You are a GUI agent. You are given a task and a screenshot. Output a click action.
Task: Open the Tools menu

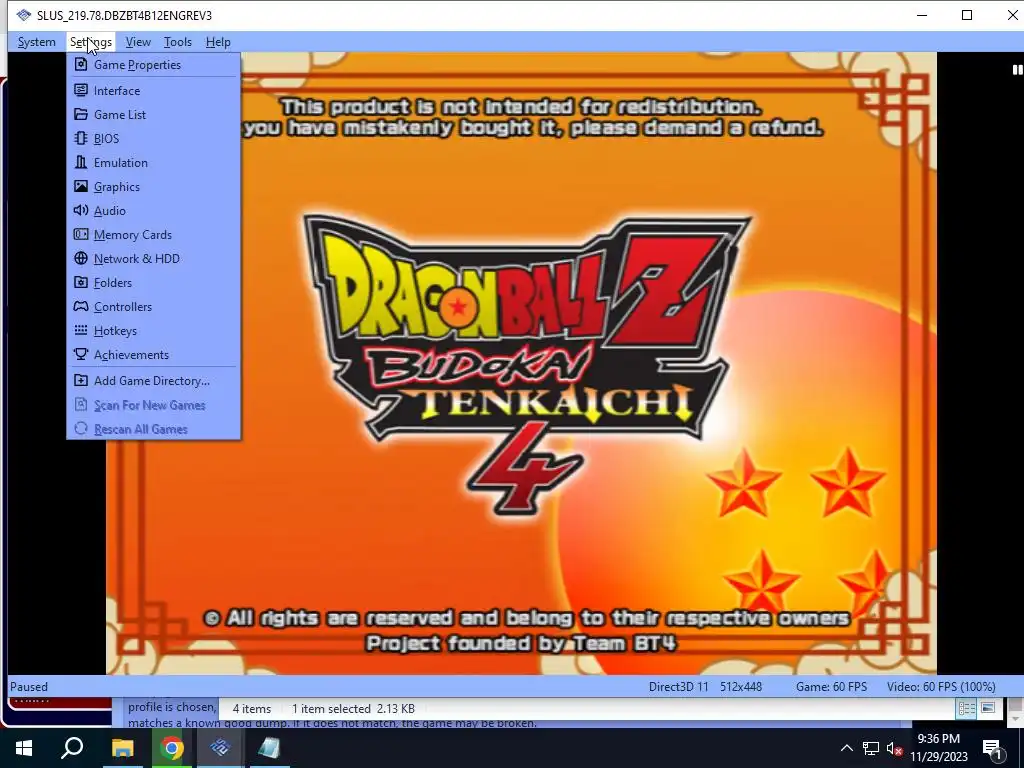click(178, 42)
